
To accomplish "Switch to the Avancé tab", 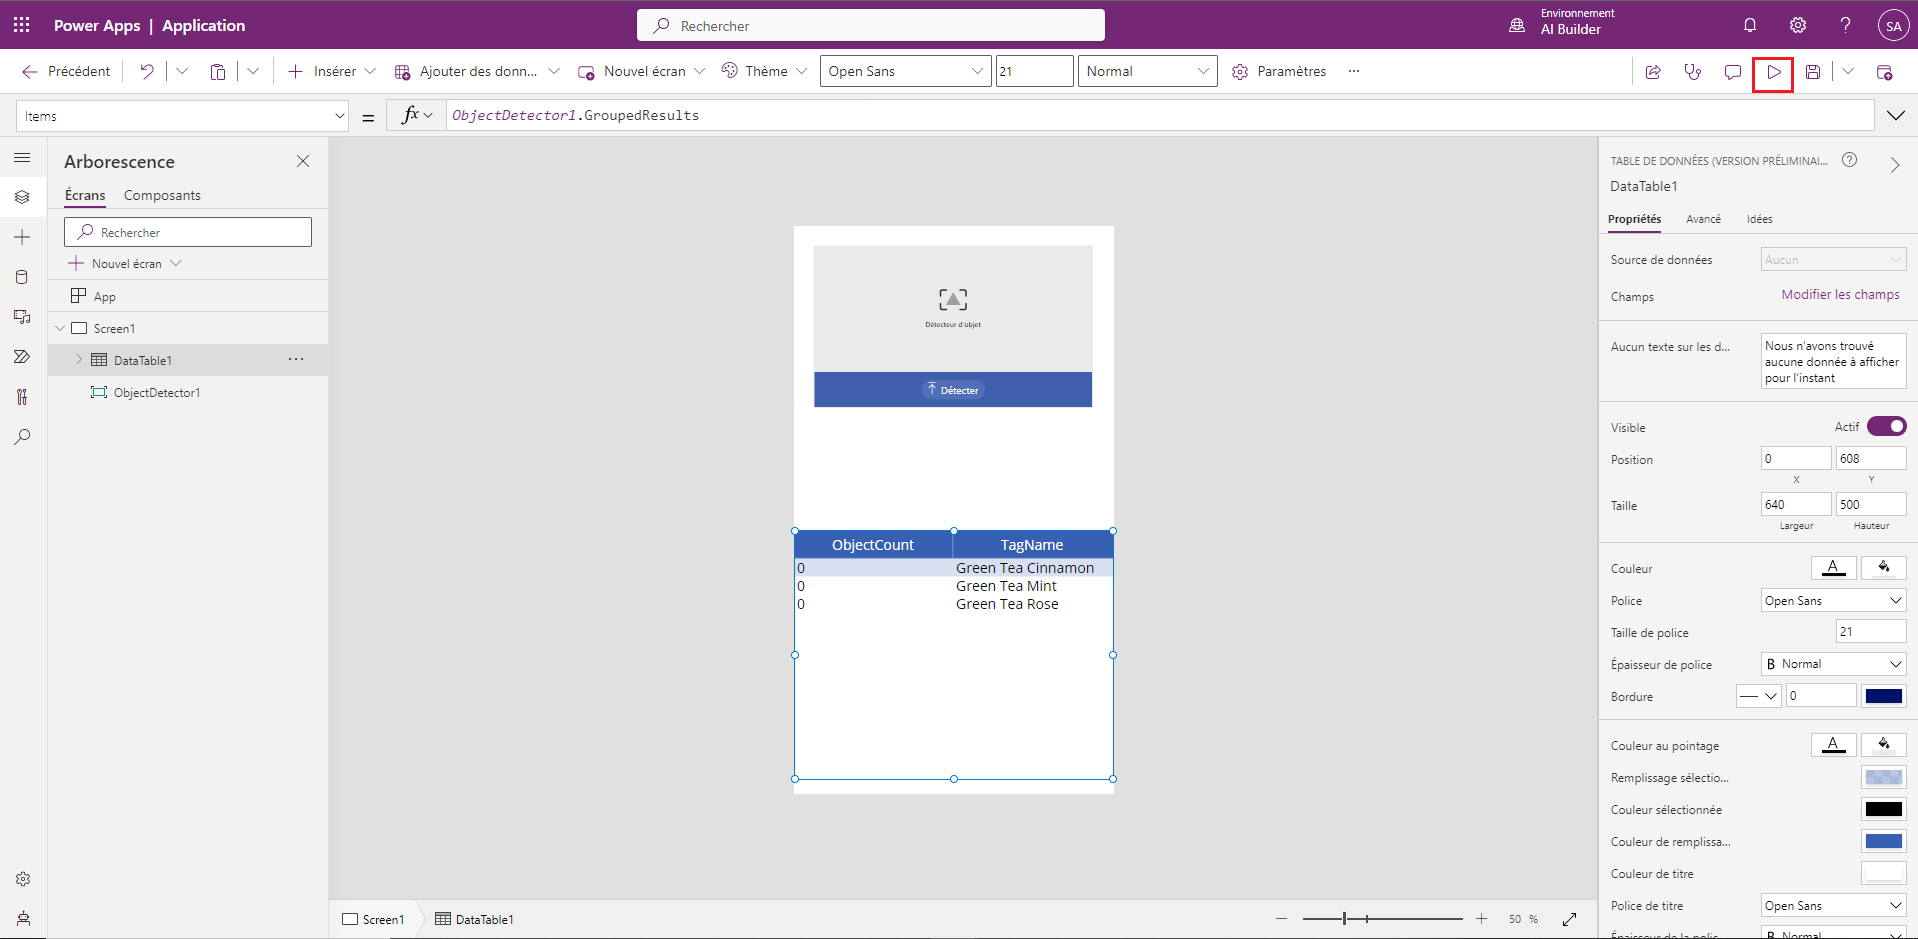I will pyautogui.click(x=1703, y=219).
